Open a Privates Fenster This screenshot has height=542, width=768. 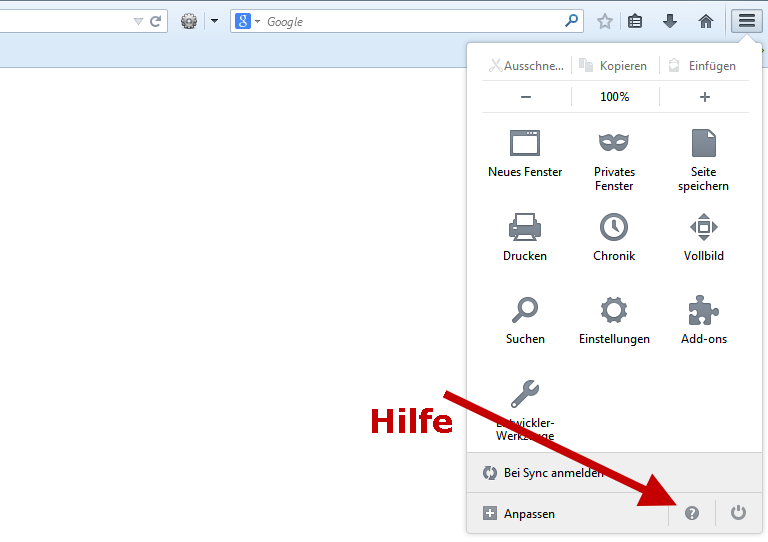pos(614,161)
